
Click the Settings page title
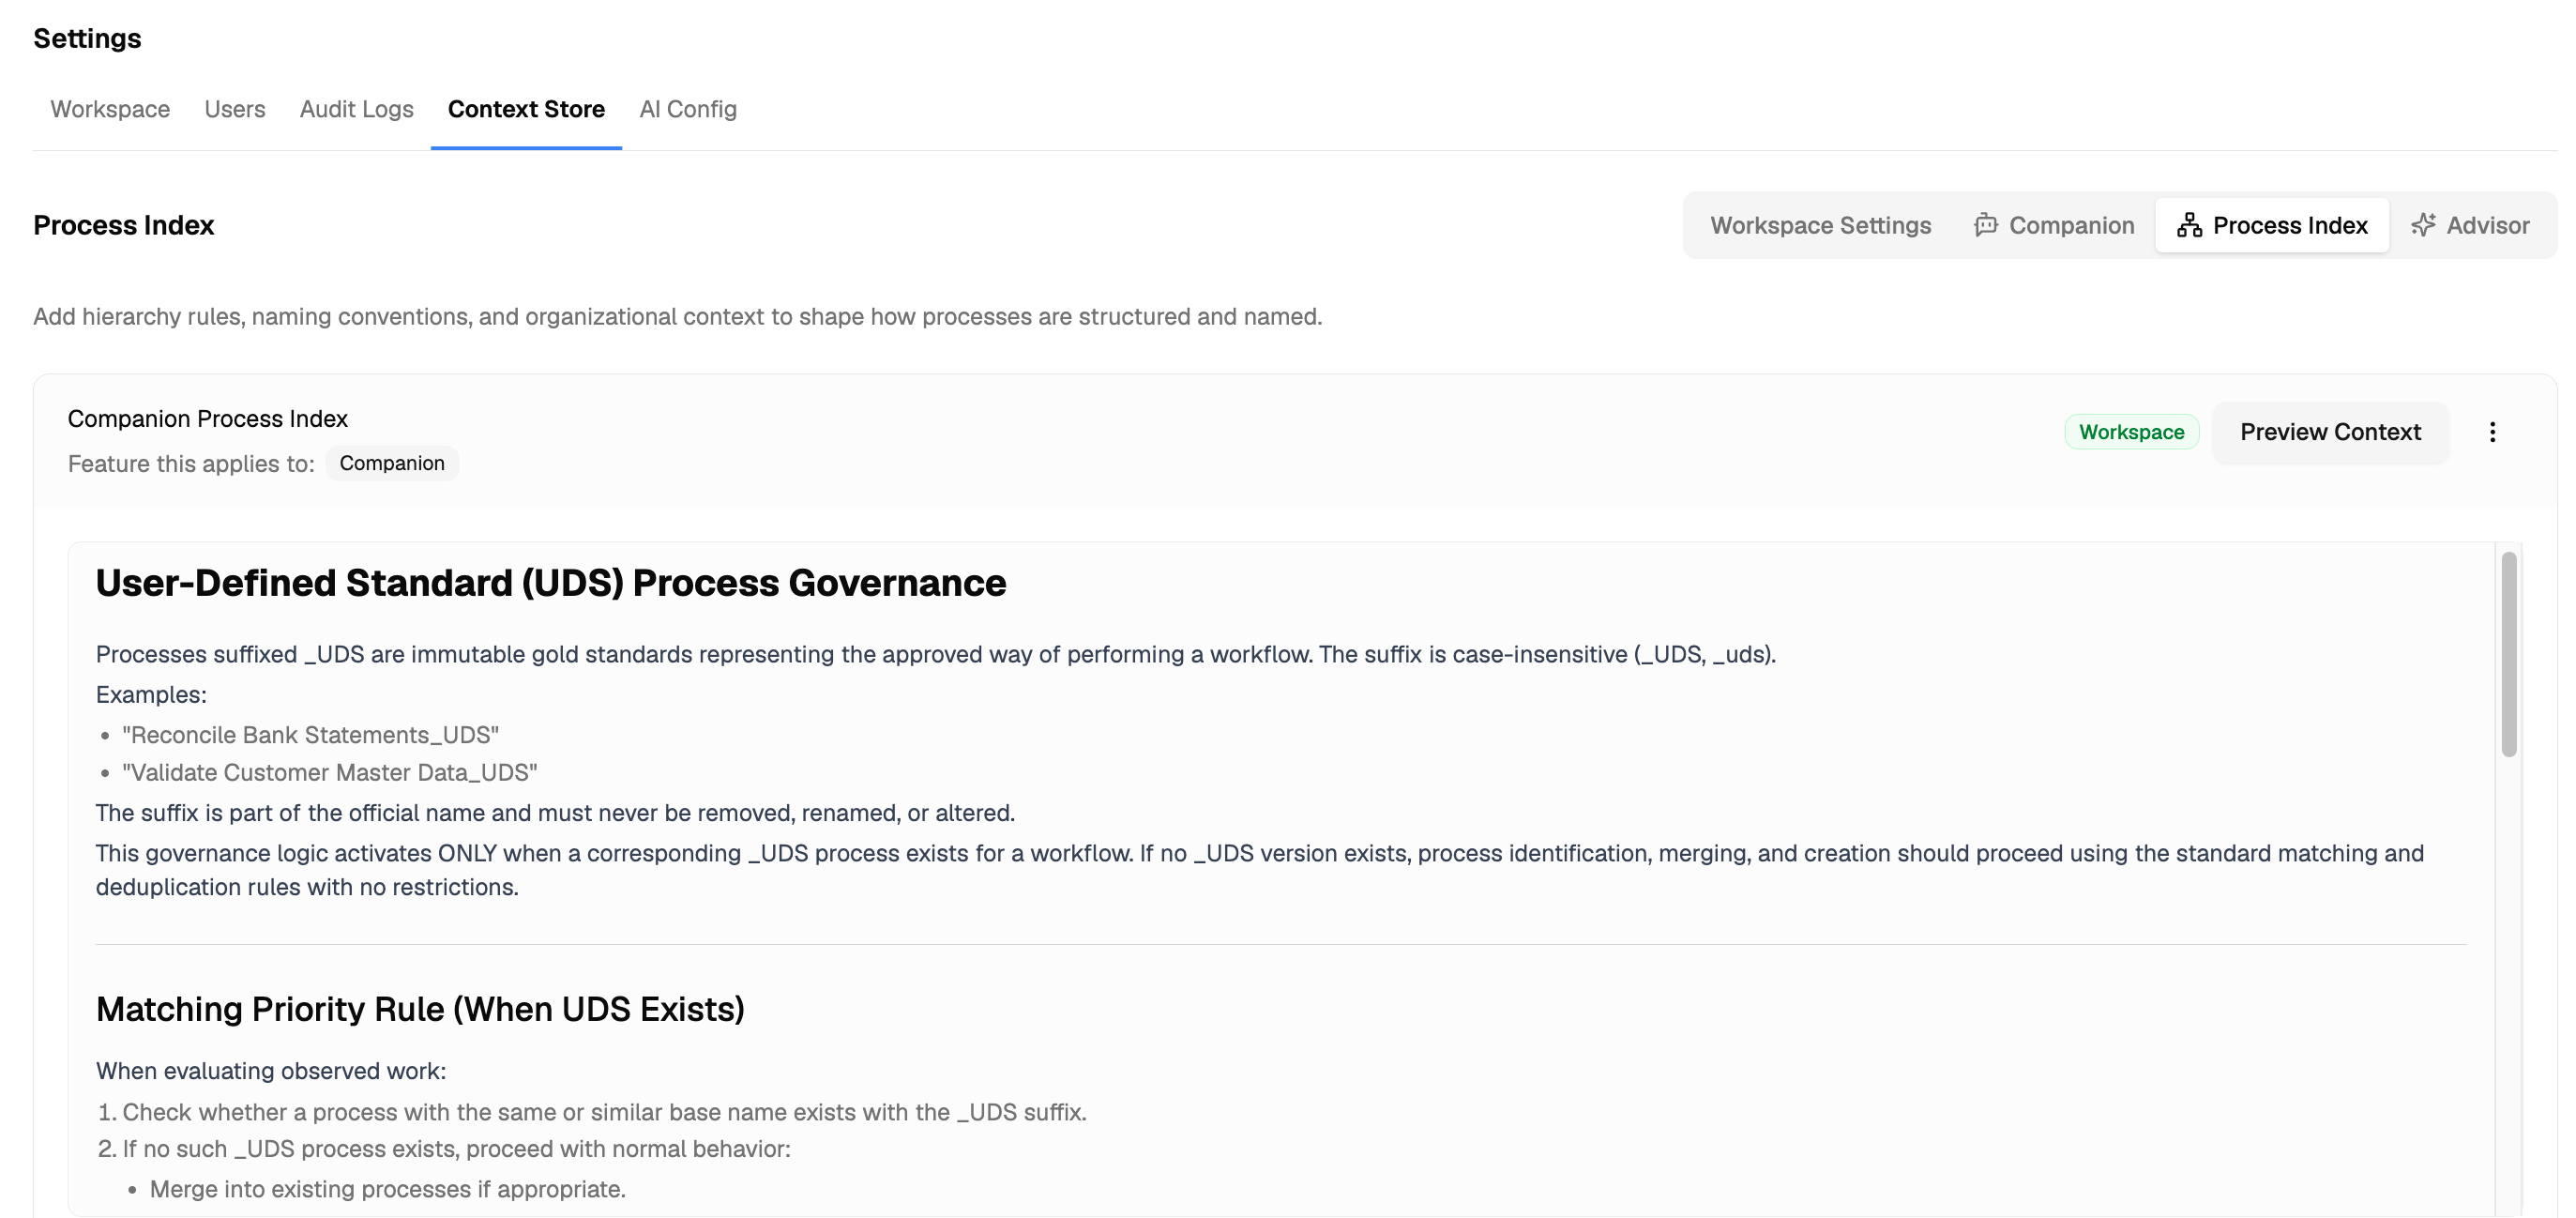(87, 38)
